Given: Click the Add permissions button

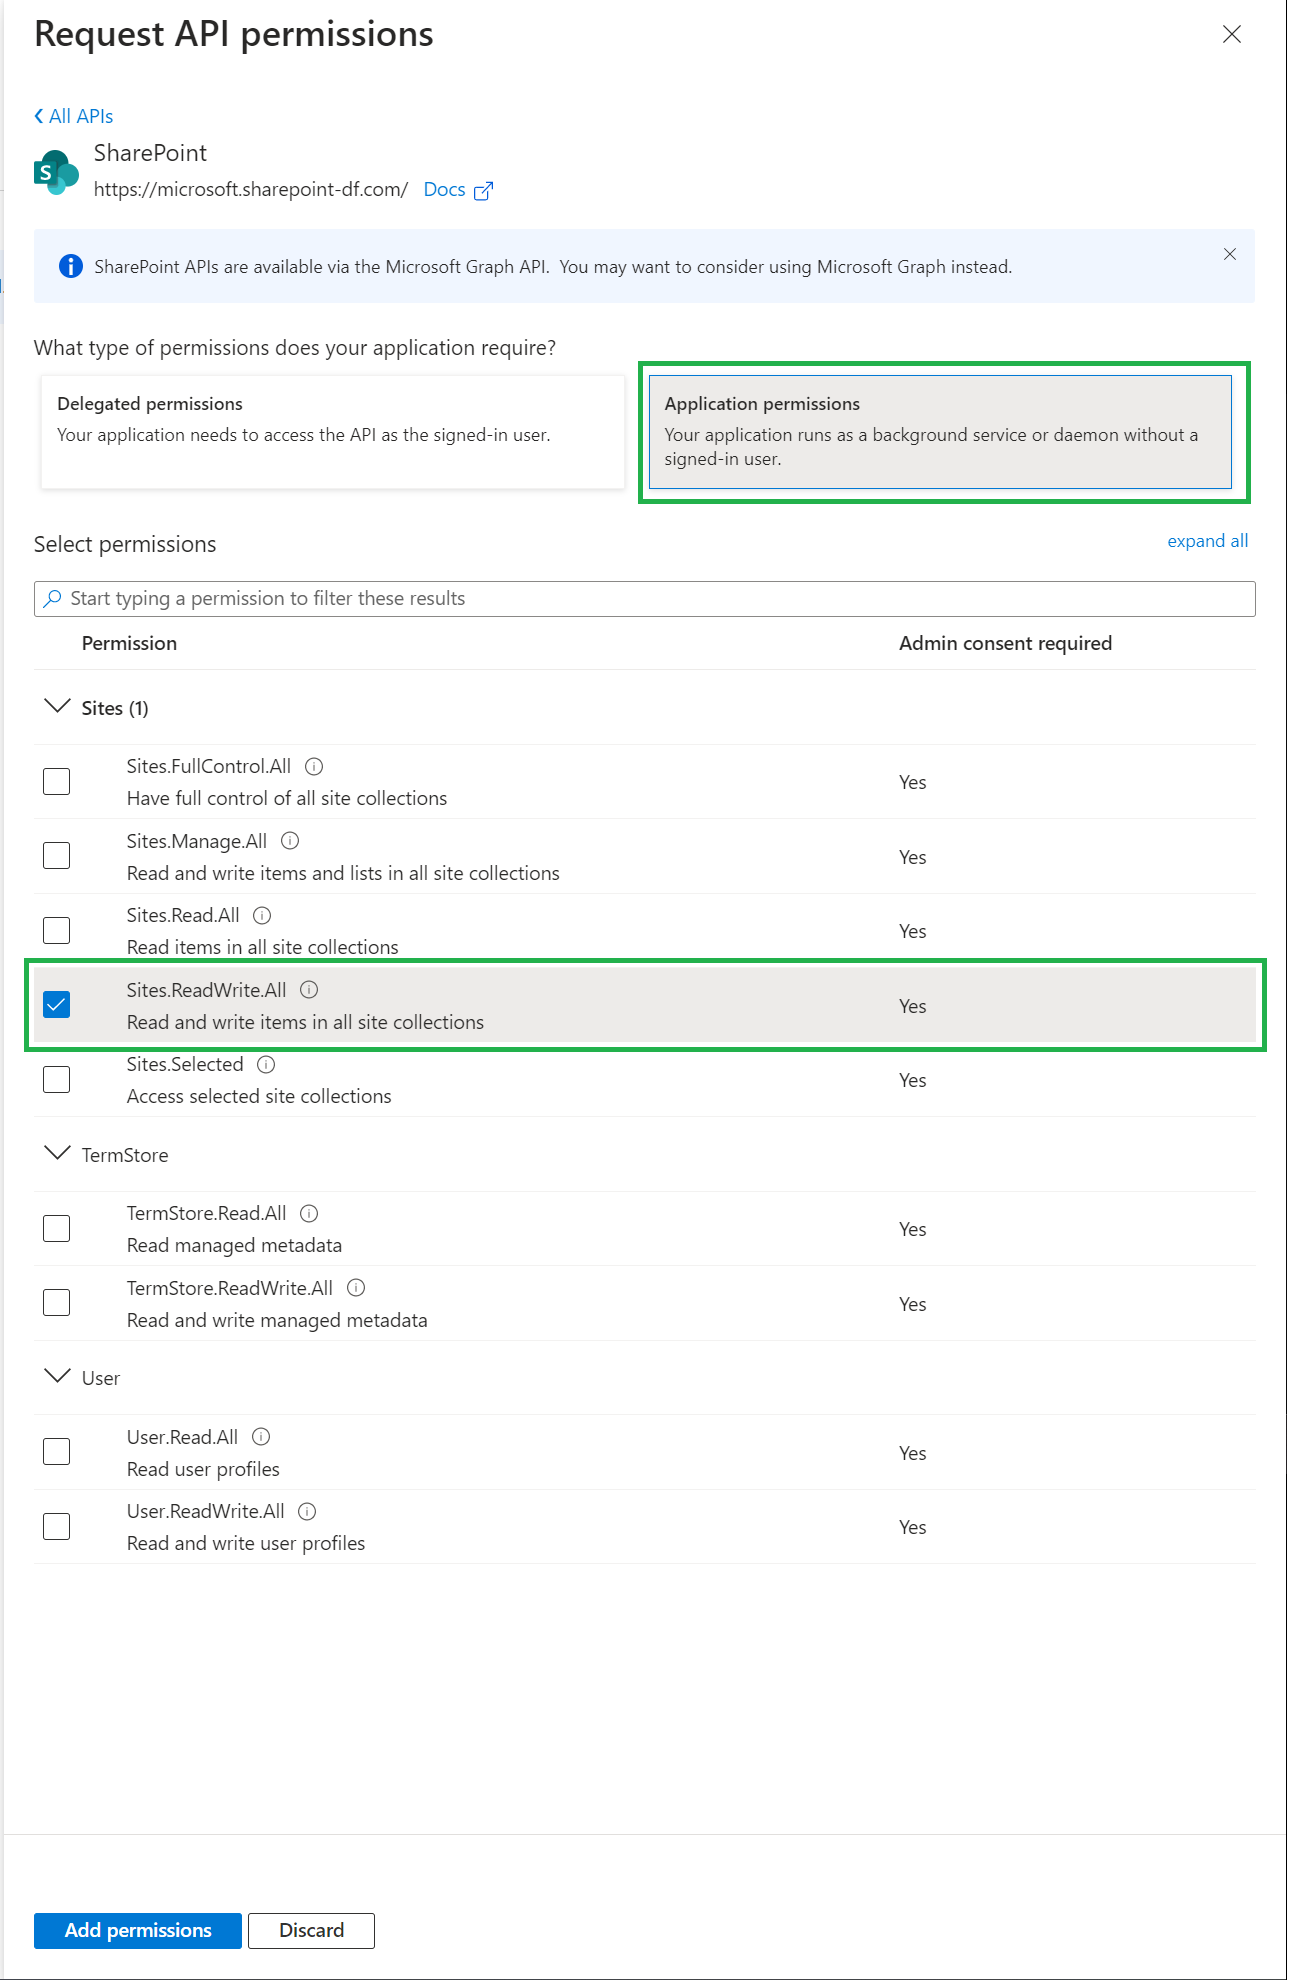Looking at the screenshot, I should point(138,1931).
